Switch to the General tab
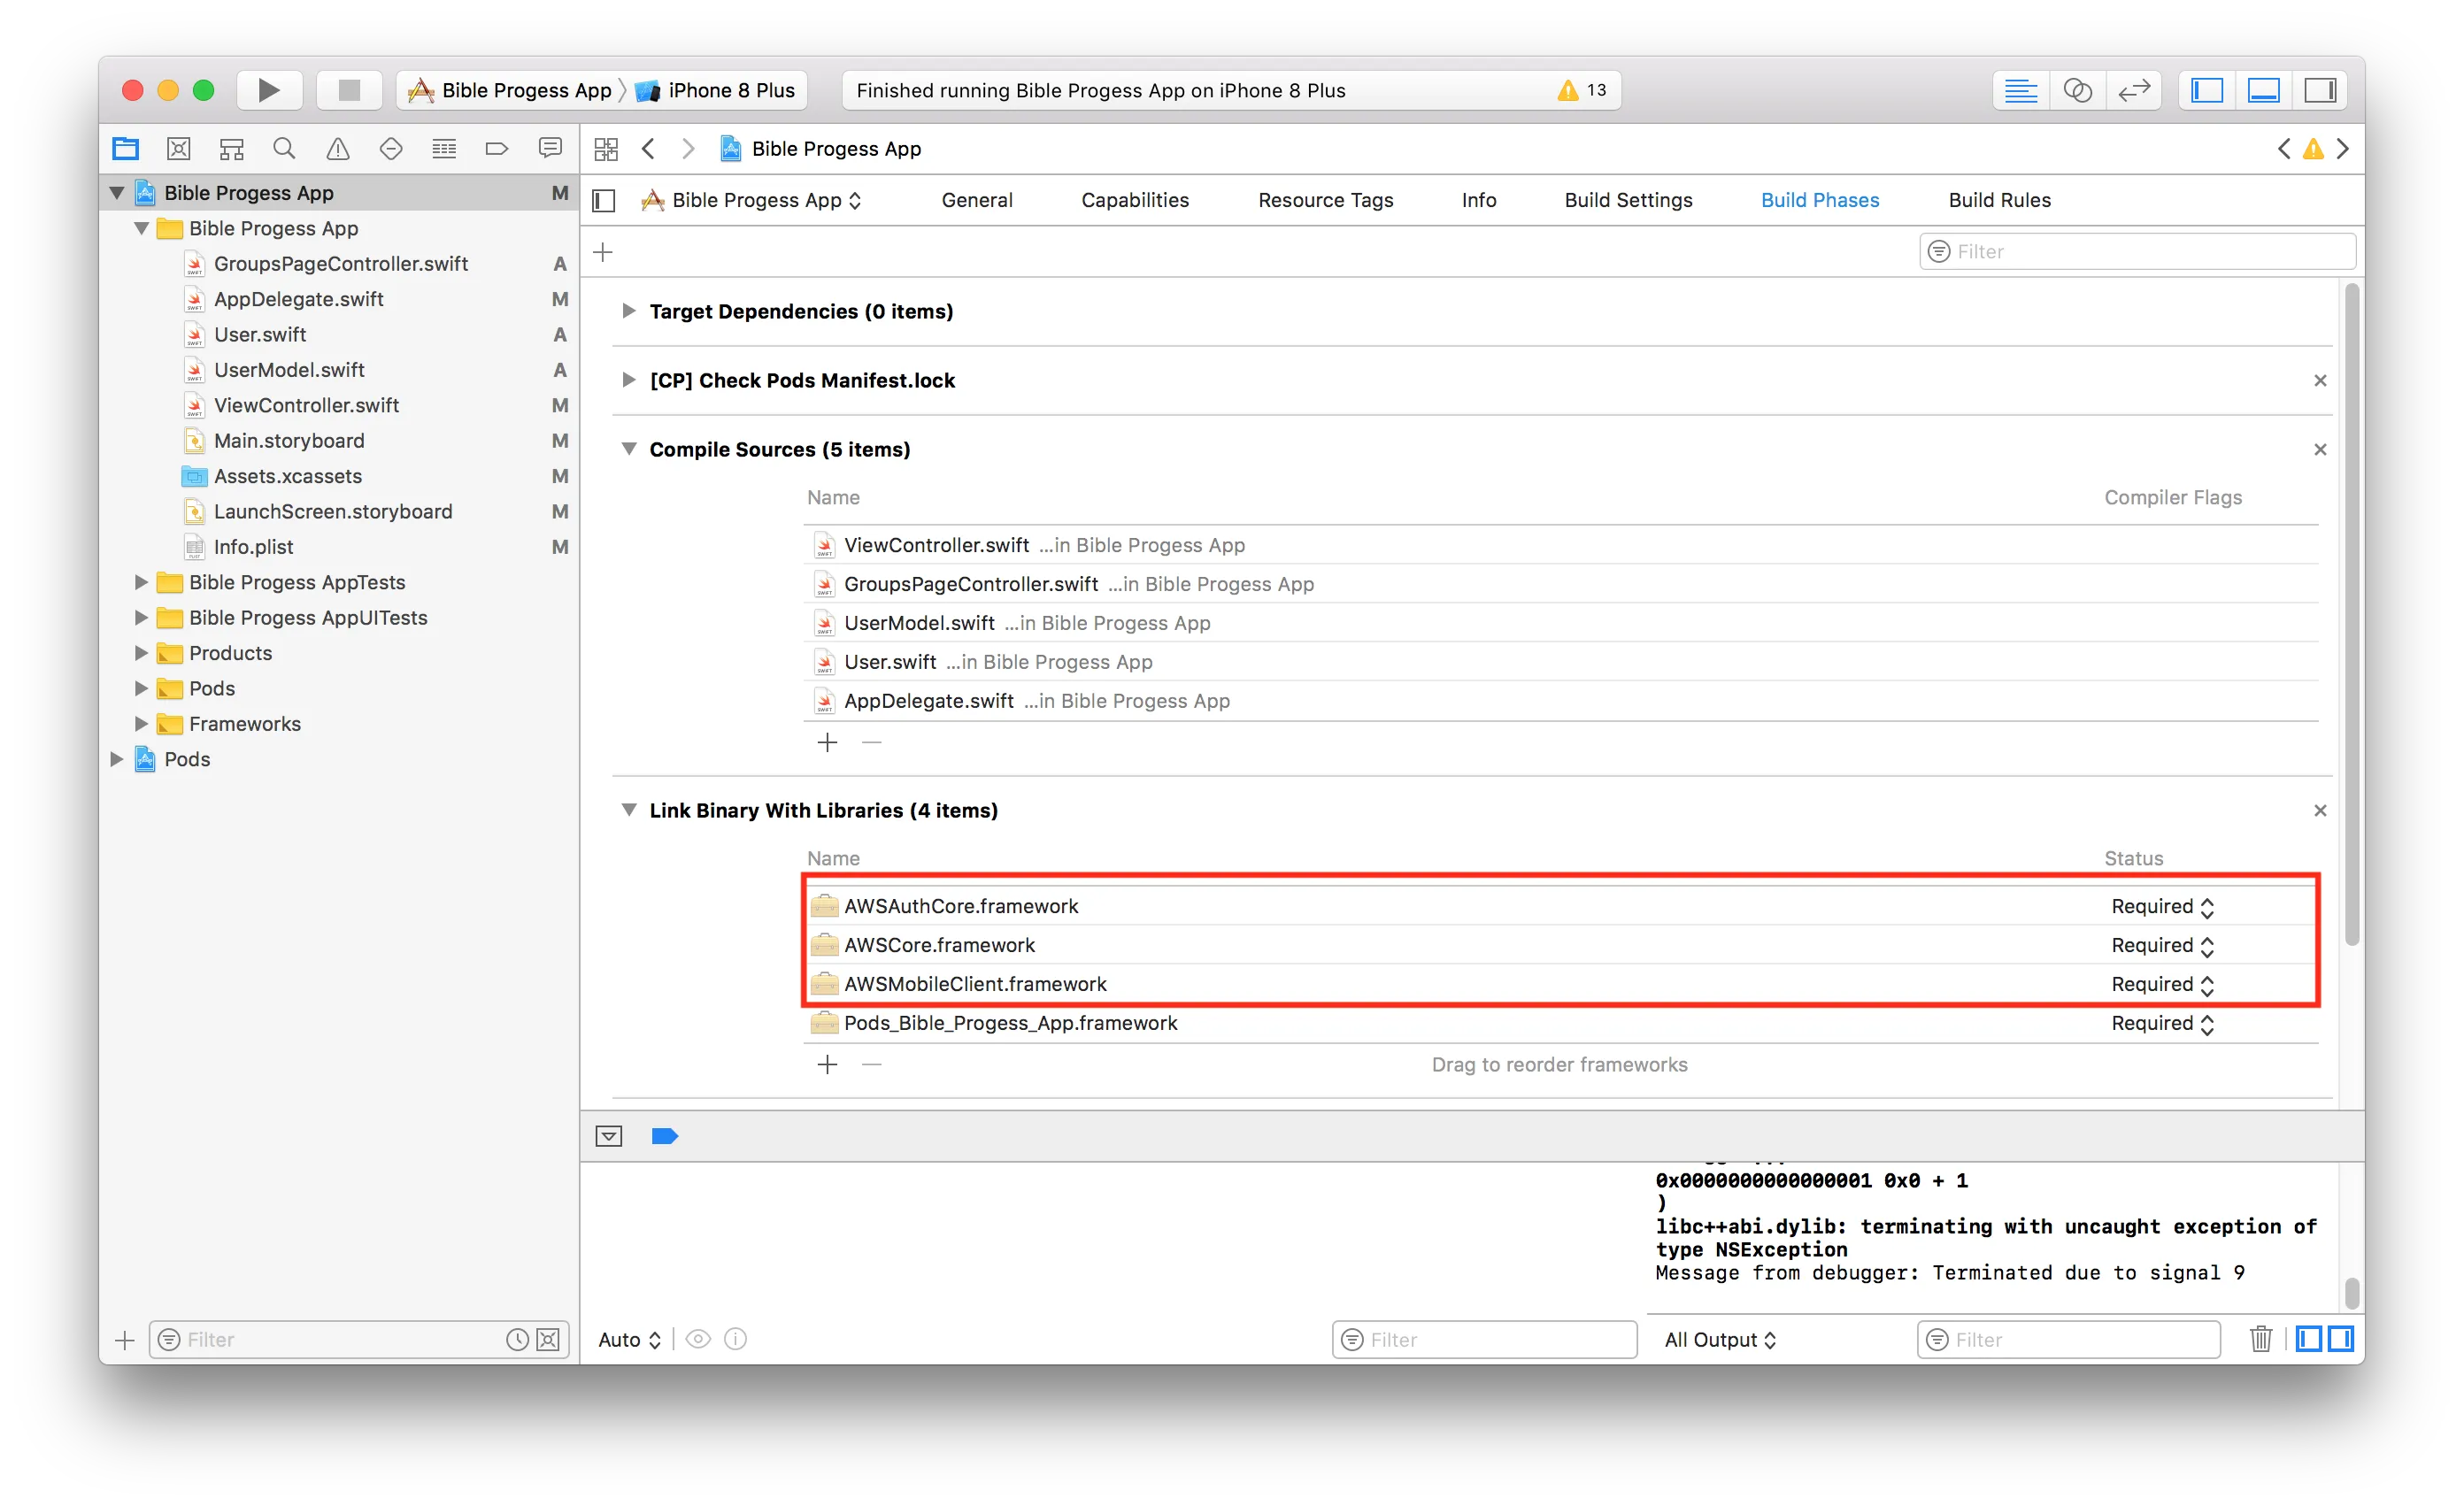 pyautogui.click(x=977, y=200)
